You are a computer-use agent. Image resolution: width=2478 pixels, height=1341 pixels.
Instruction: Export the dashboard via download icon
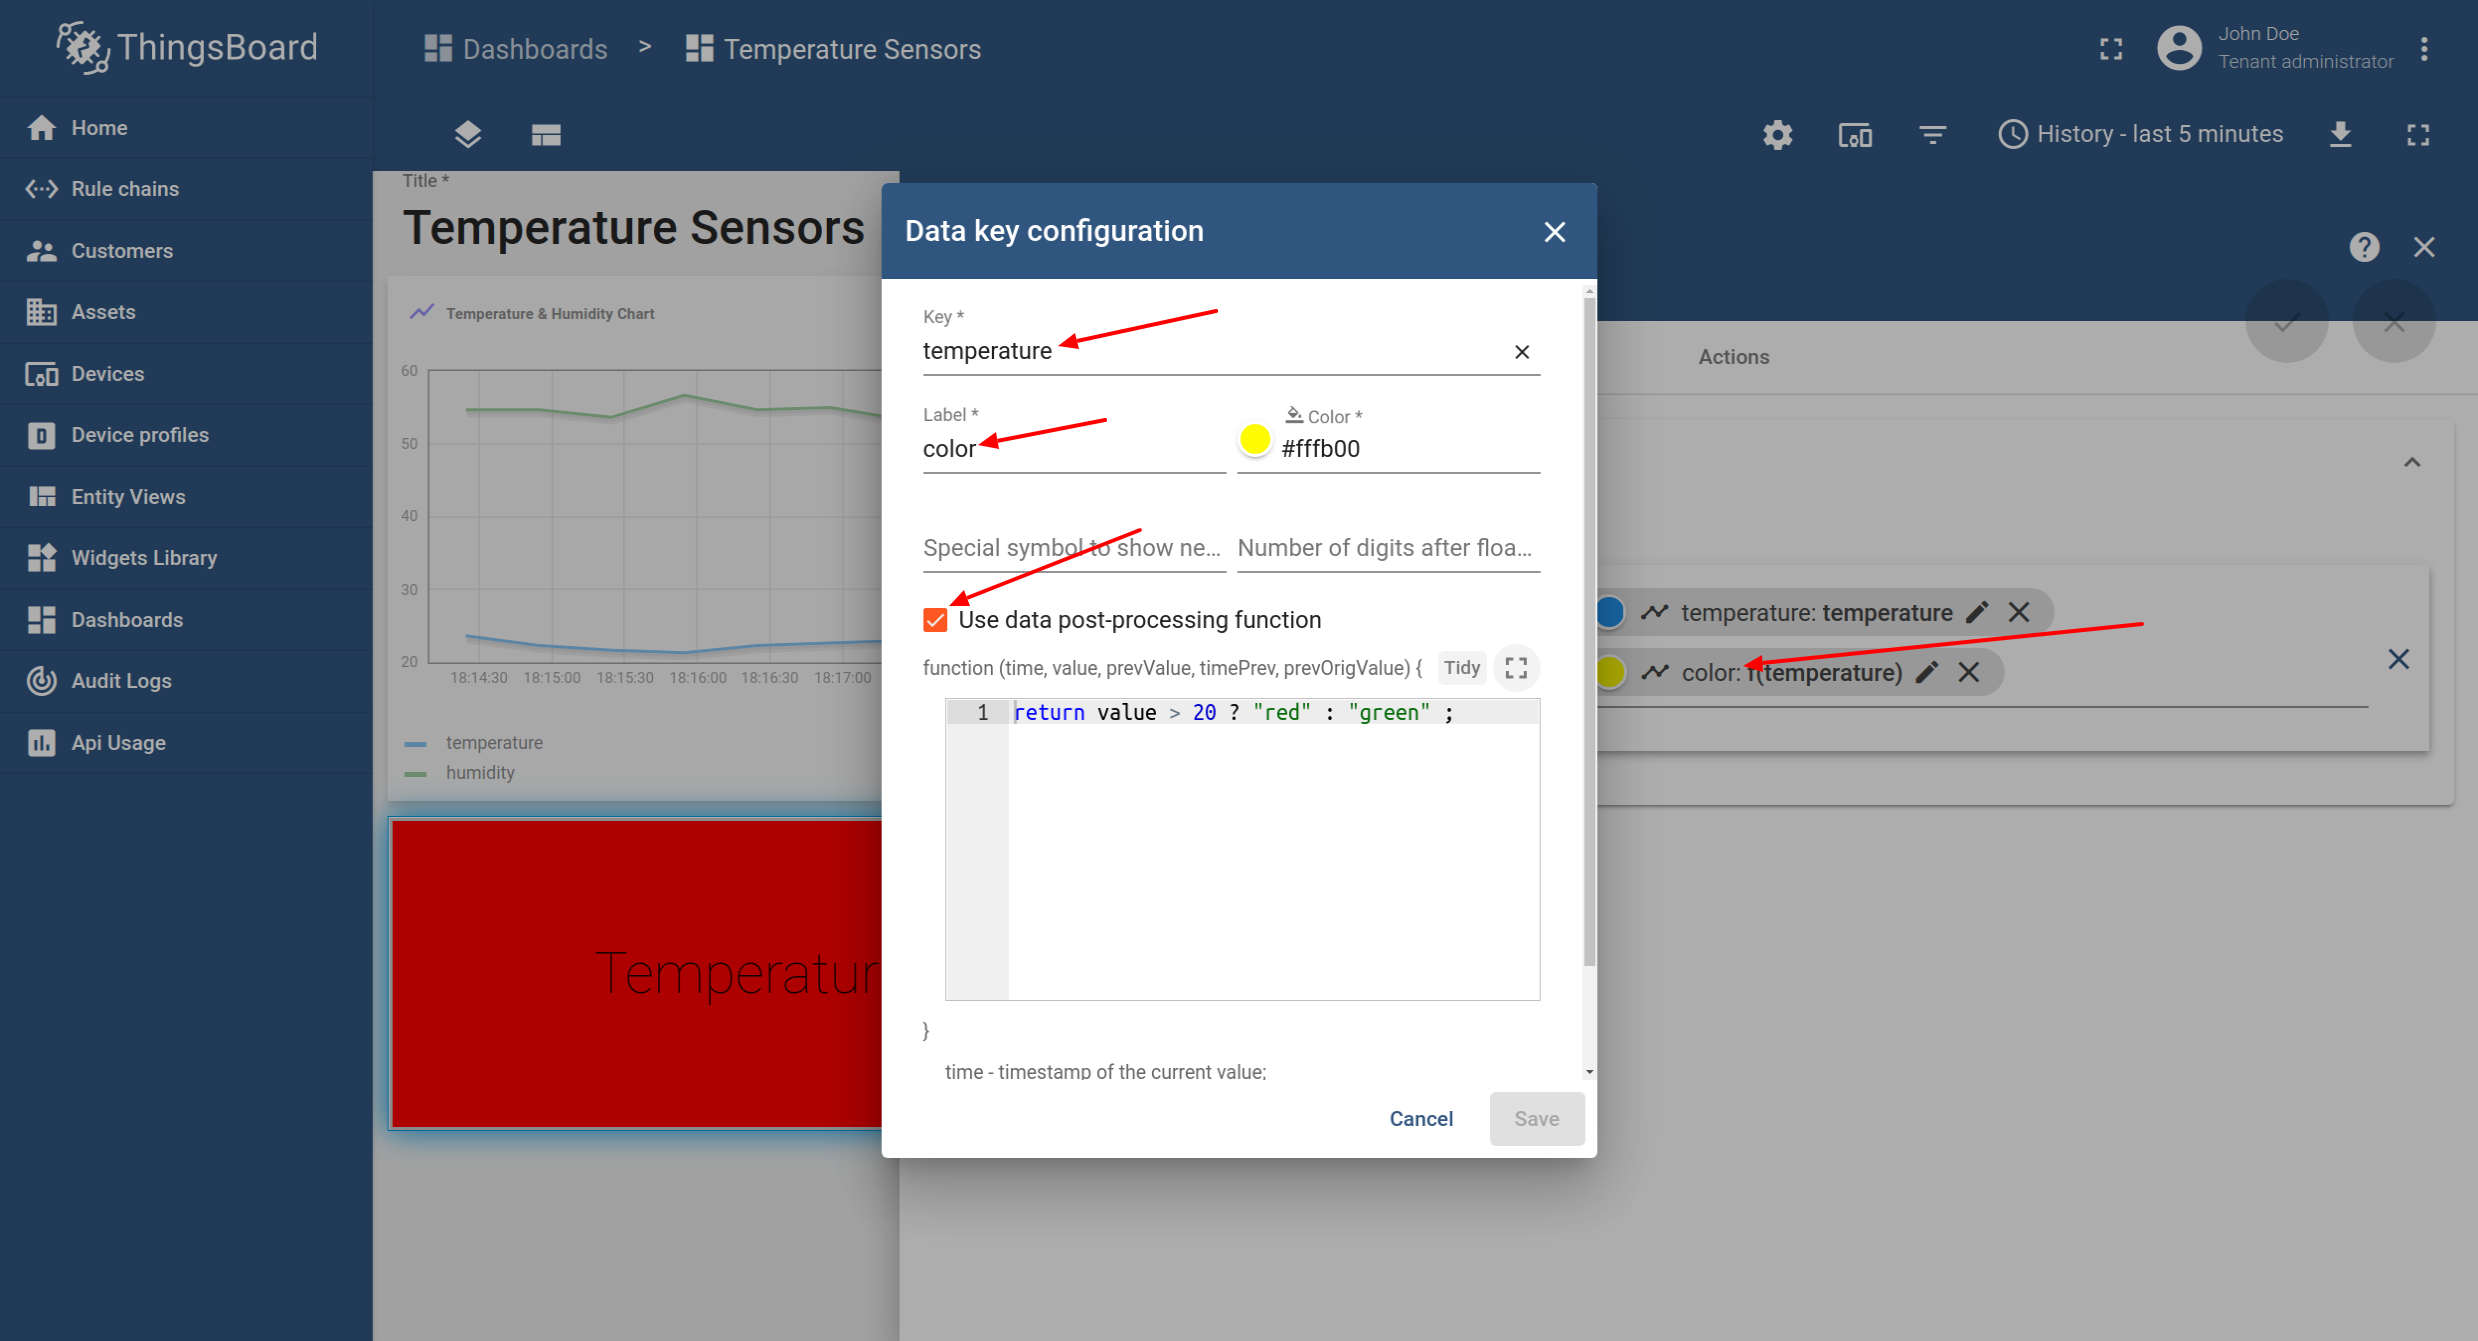click(x=2340, y=134)
